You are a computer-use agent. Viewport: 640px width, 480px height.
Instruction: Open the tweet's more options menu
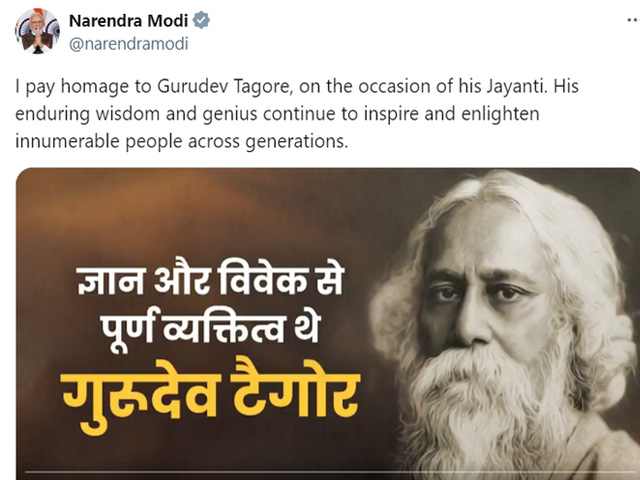(633, 20)
